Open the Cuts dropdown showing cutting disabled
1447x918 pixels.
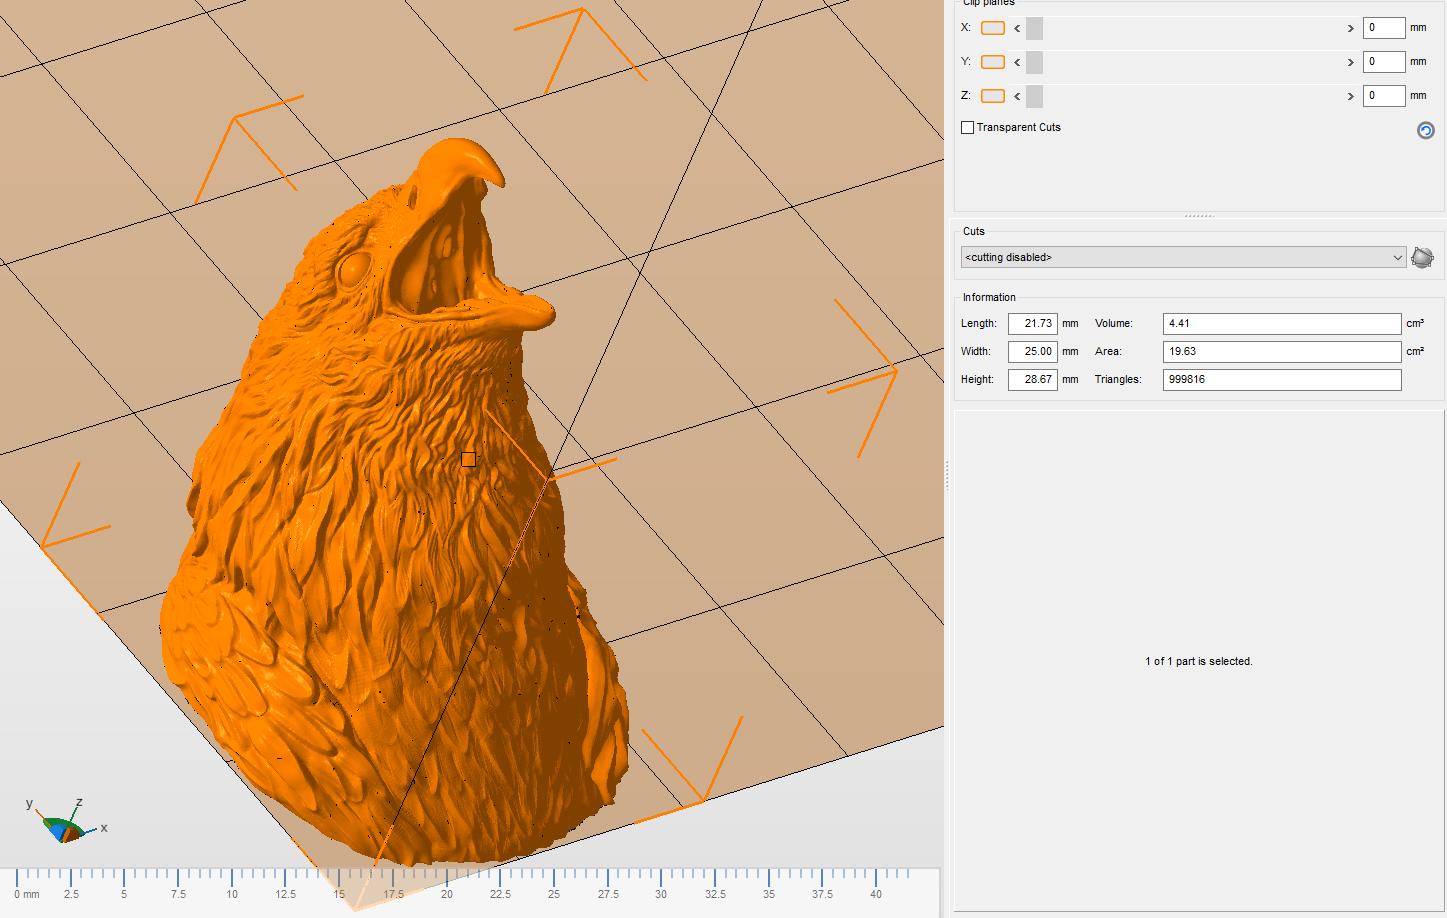click(1180, 257)
